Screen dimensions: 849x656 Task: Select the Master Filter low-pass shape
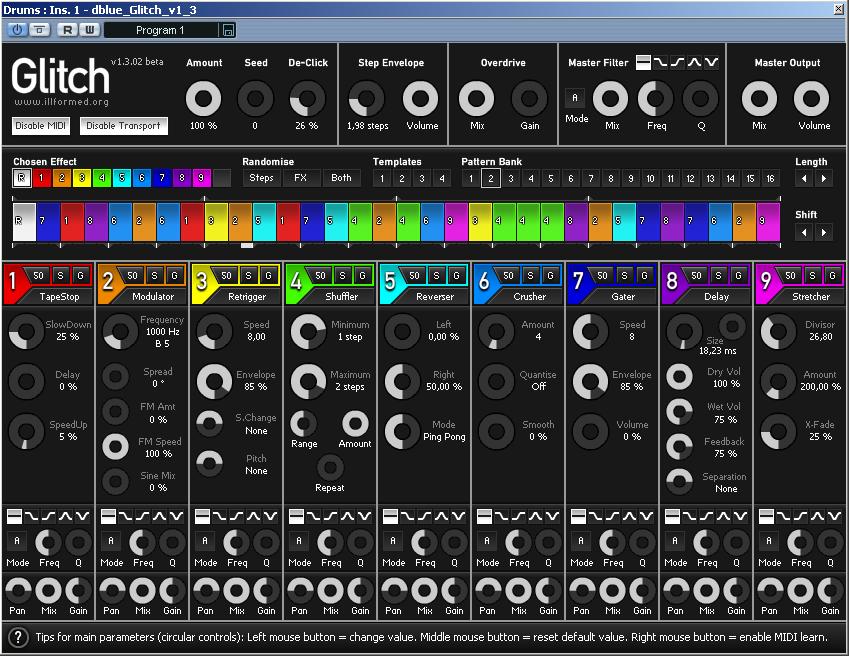click(661, 63)
